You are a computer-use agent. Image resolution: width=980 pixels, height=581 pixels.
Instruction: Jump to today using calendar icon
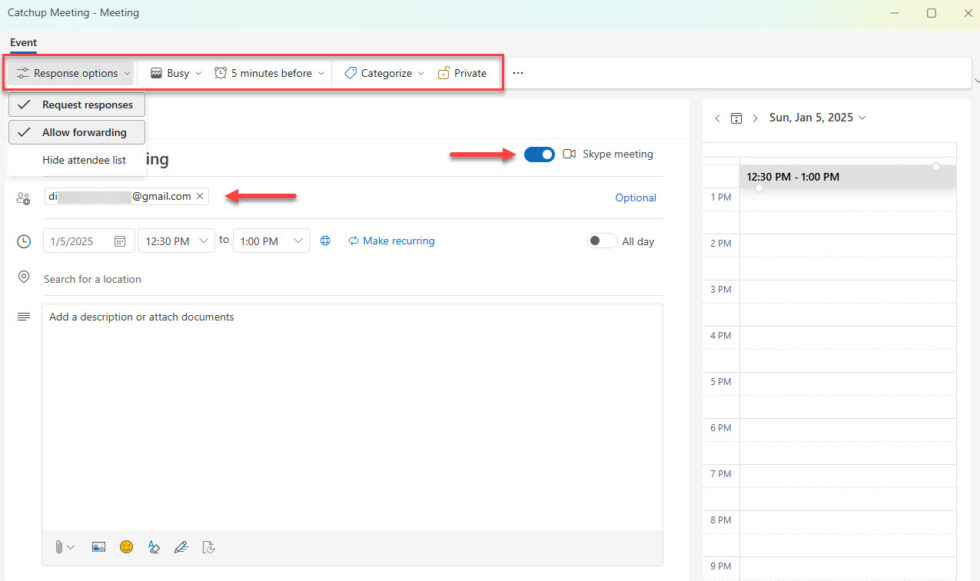tap(736, 118)
